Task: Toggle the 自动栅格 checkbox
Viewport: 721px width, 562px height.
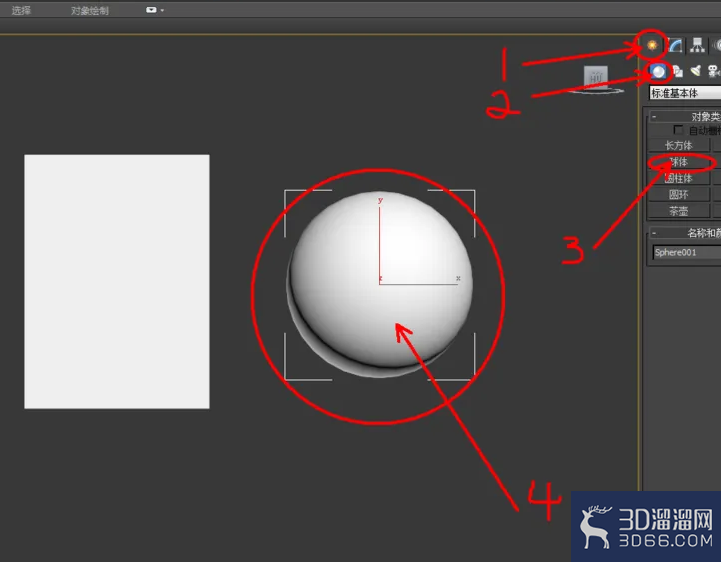Action: pyautogui.click(x=678, y=130)
